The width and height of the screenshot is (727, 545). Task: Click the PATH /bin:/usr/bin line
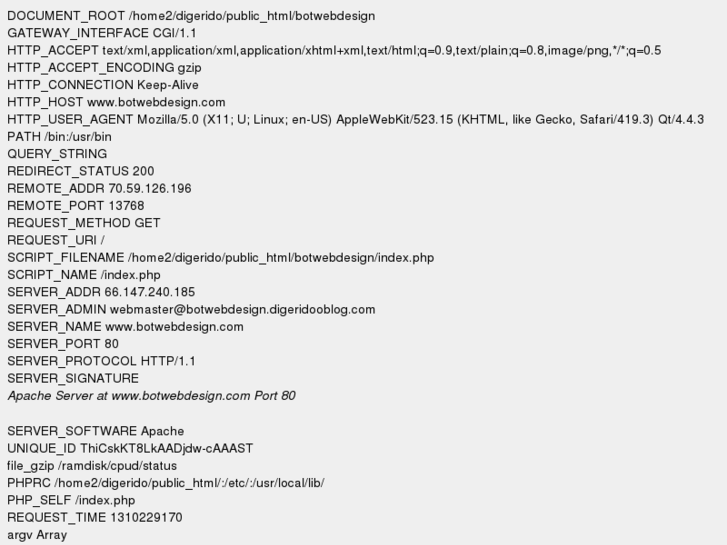point(59,137)
